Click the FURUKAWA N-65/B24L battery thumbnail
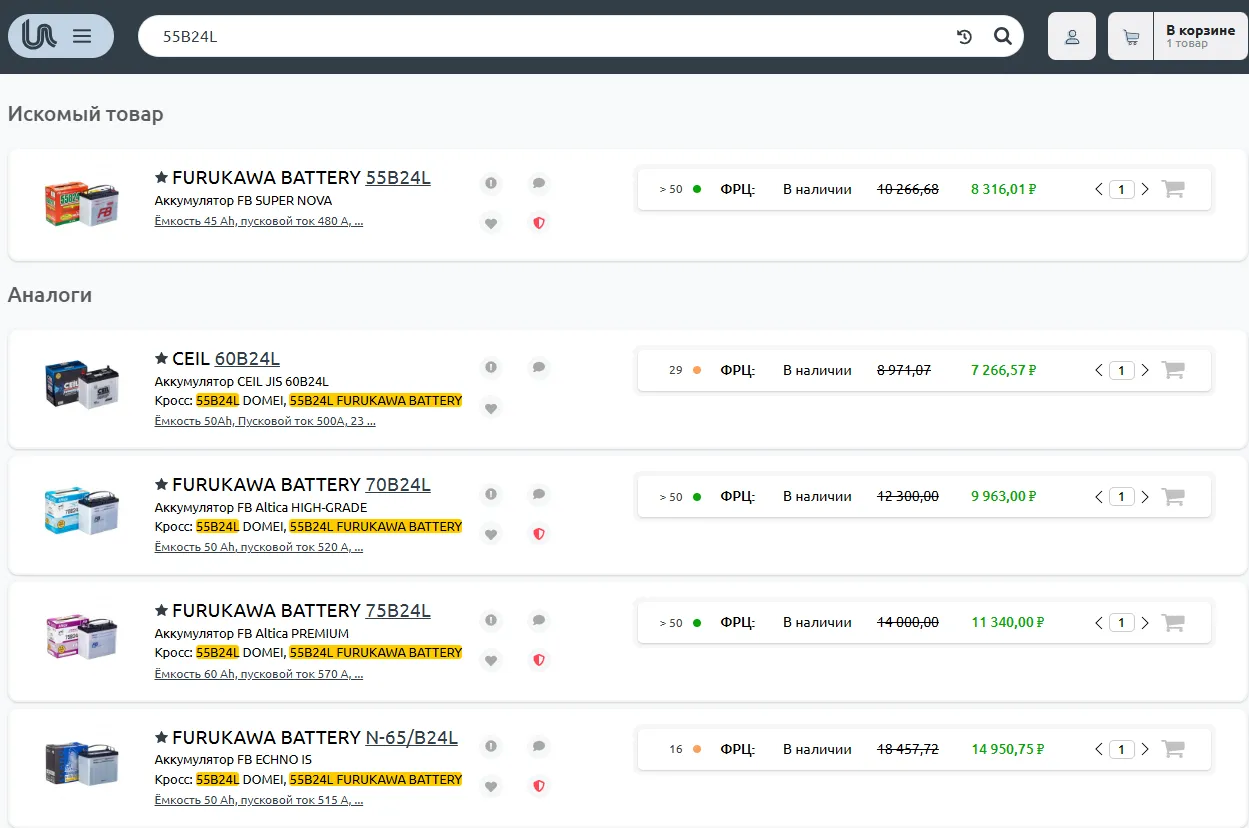Viewport: 1249px width, 828px height. click(x=82, y=763)
